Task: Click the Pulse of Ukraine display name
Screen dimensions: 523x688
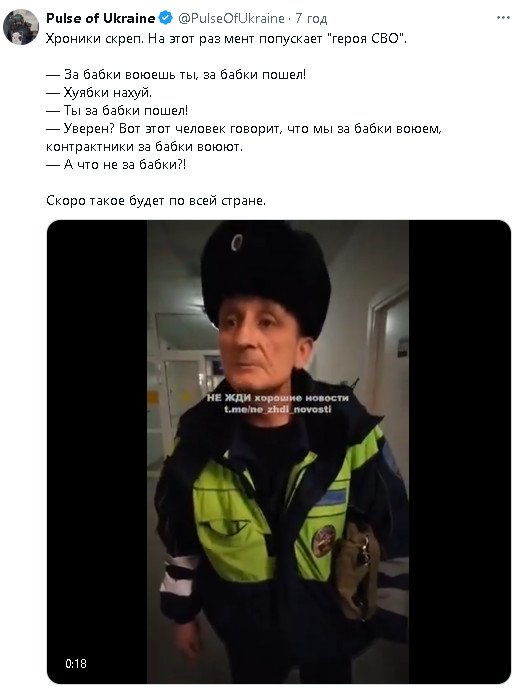Action: (100, 18)
